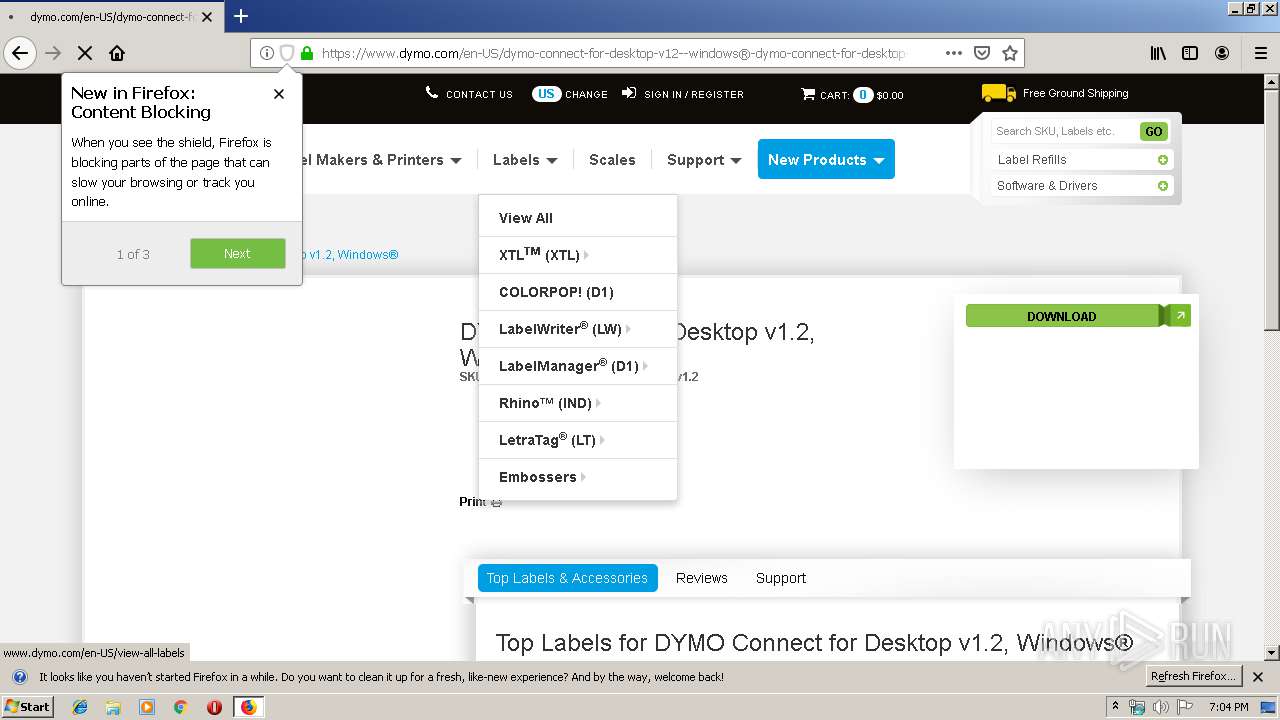Click the arrow icon beside DOWNLOAD
Screen dimensions: 1280x720
(1180, 316)
